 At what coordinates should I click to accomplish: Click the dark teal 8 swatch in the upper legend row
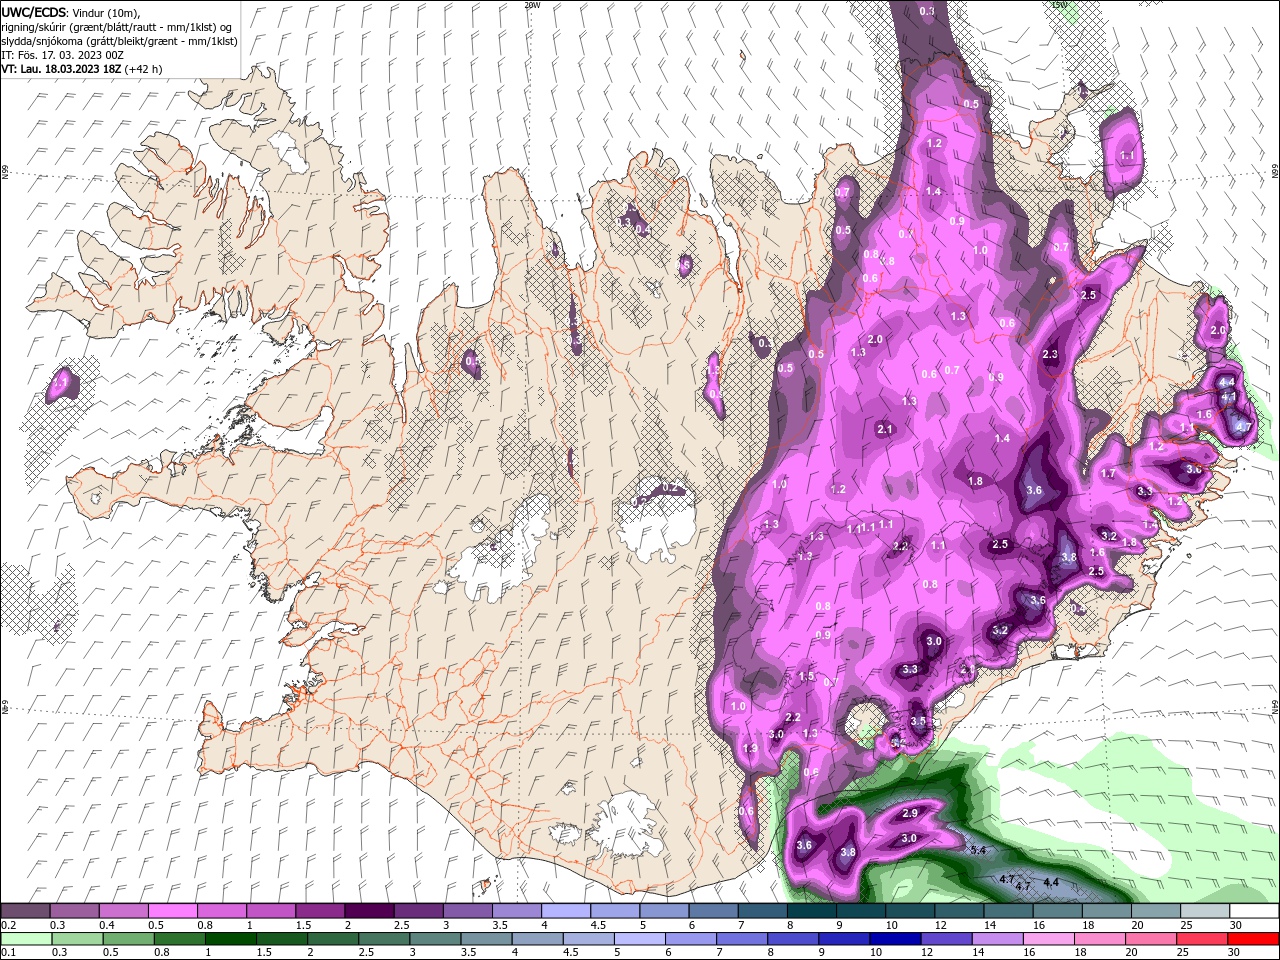coord(811,911)
